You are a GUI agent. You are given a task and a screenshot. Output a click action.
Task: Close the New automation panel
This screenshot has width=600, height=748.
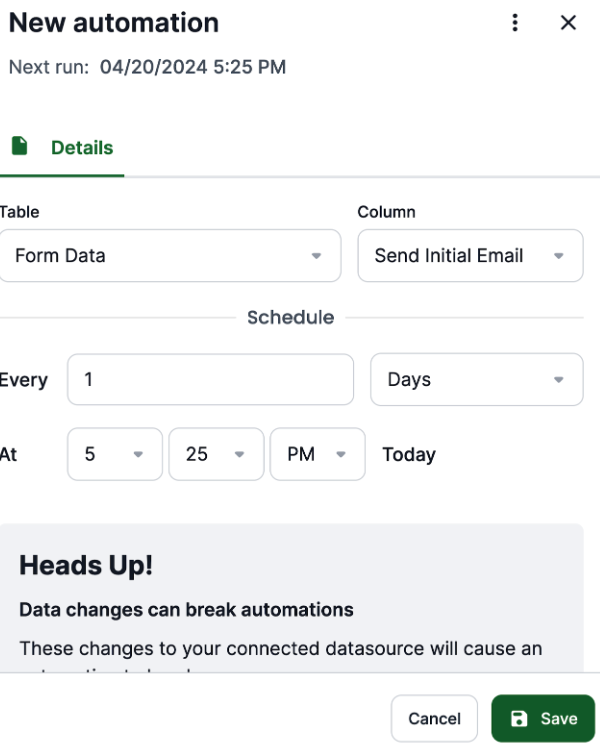pos(568,22)
